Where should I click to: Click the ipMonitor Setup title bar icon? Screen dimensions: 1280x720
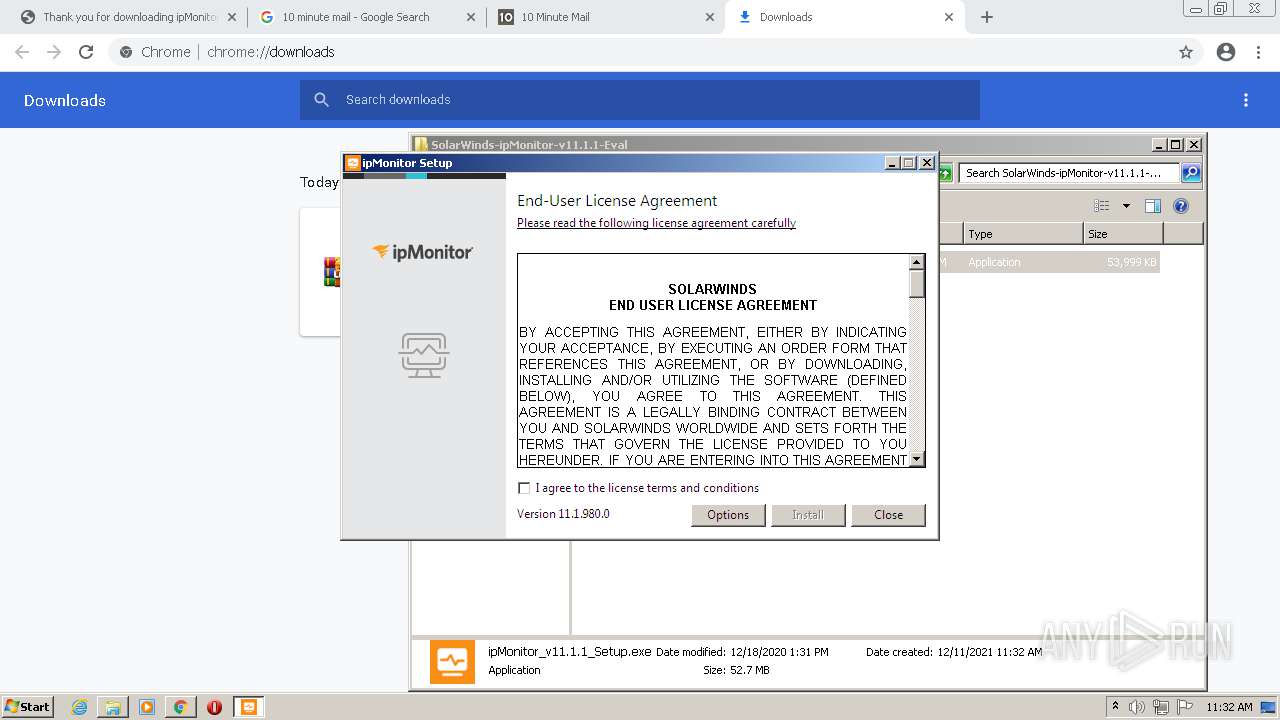(352, 163)
